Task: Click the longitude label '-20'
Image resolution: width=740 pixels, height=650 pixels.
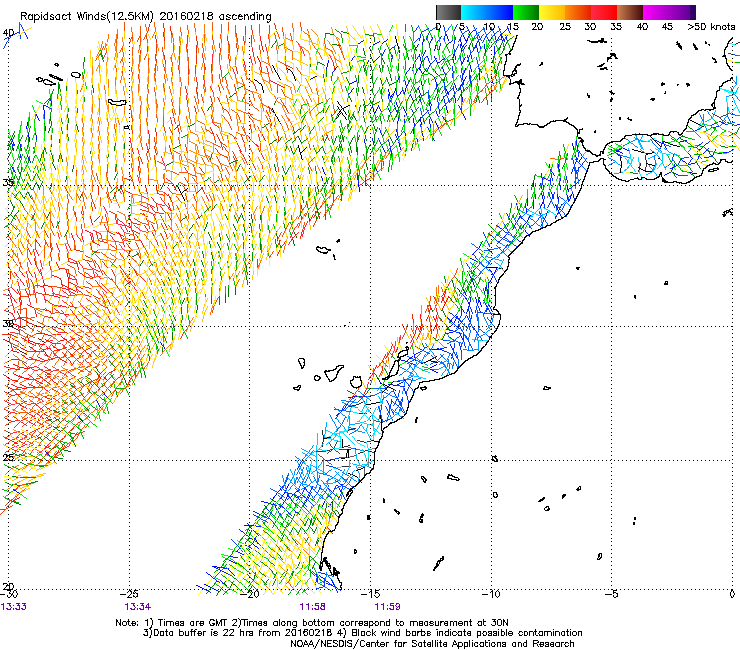Action: coord(250,594)
